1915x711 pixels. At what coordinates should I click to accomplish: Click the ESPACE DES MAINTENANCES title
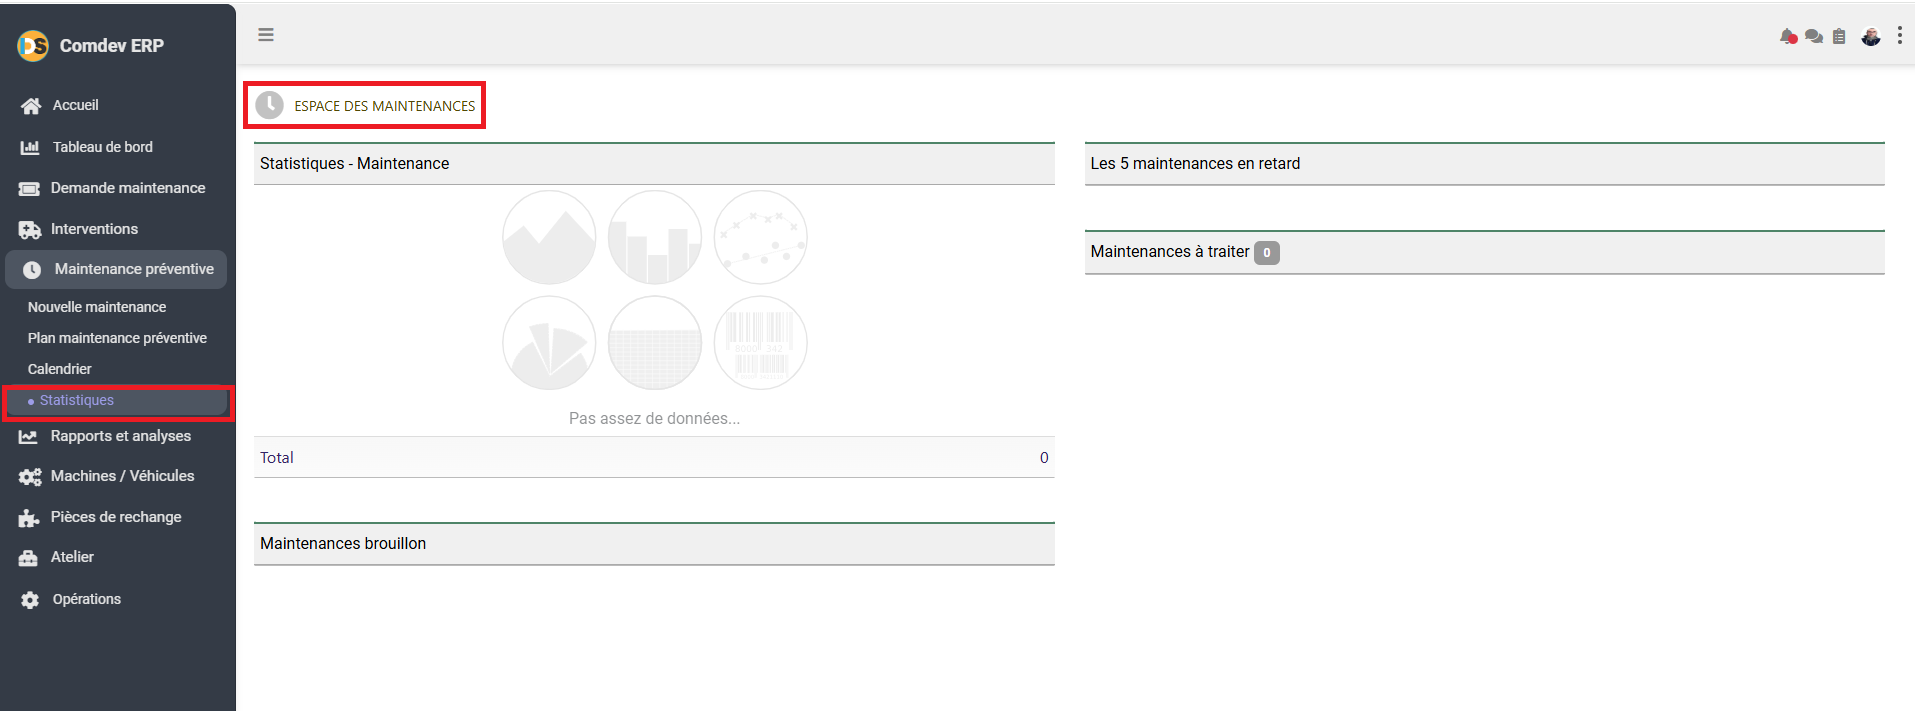click(385, 106)
